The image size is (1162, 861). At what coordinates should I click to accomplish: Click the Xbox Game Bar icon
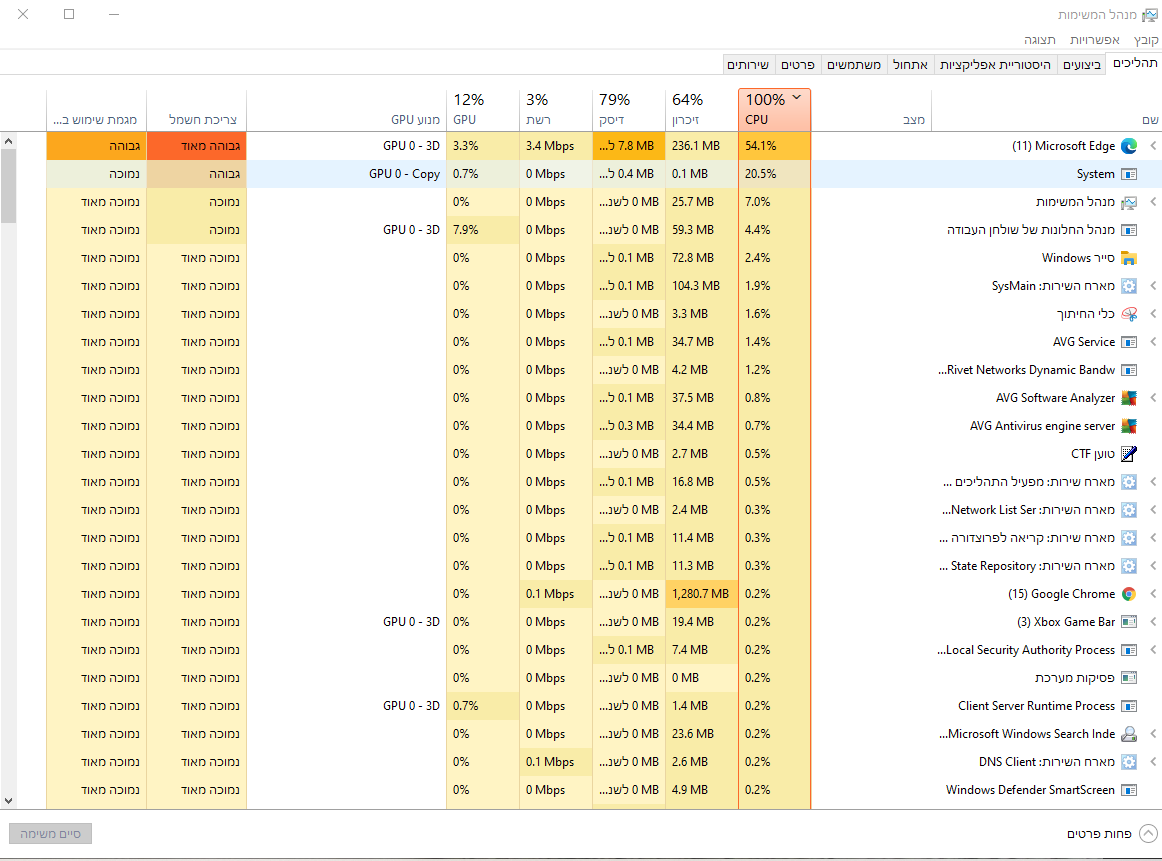click(1129, 622)
